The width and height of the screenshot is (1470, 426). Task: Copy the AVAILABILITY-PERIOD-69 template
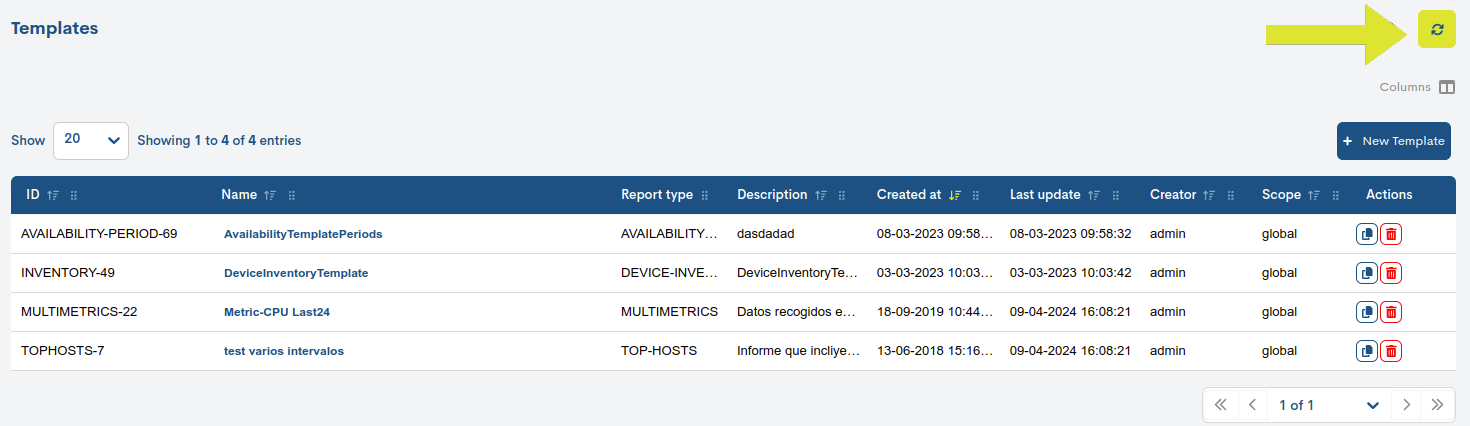(x=1367, y=234)
